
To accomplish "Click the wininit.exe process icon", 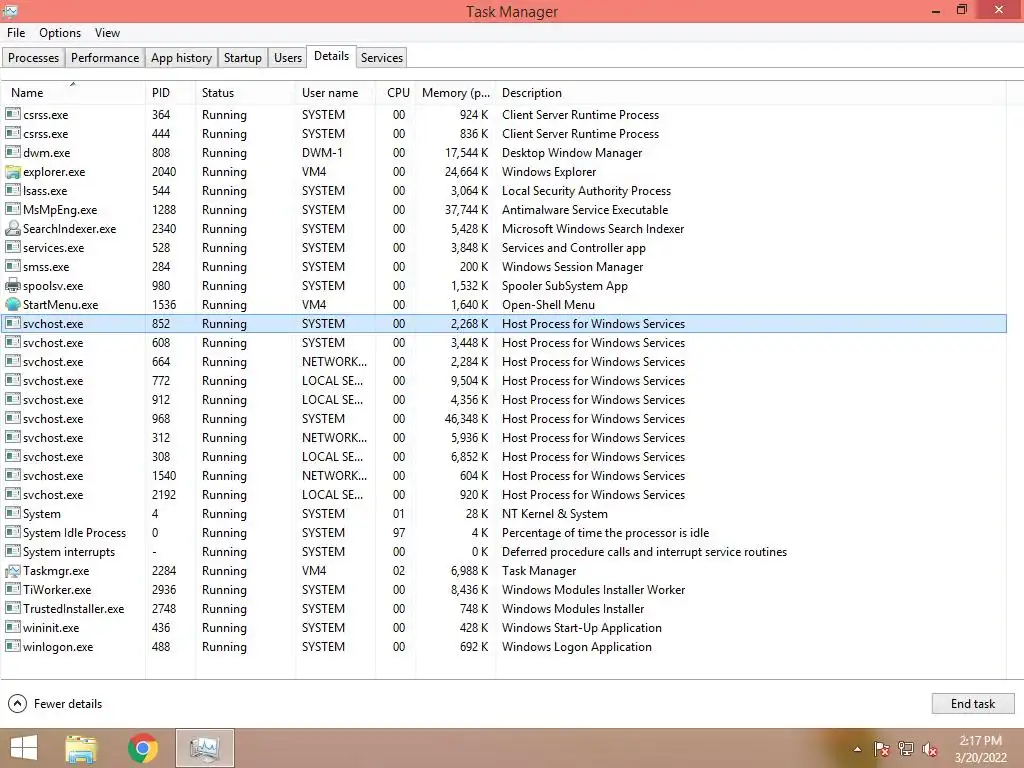I will click(12, 628).
